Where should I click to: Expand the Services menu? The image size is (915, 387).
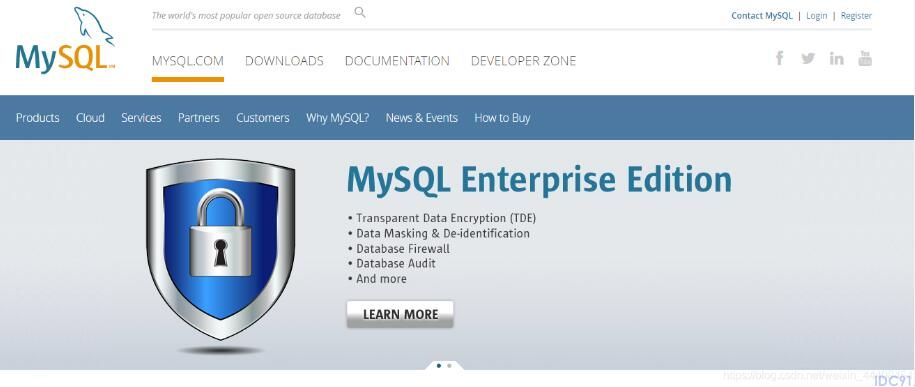[x=141, y=118]
